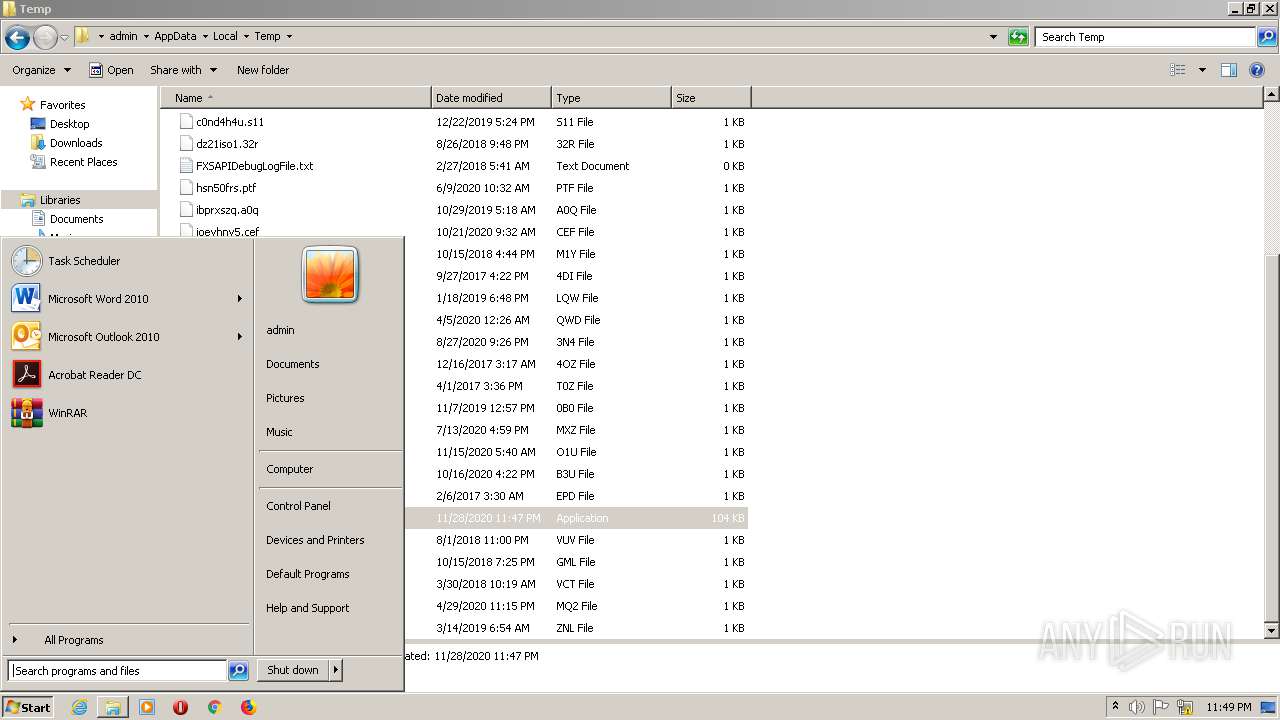Open the Help question mark icon
Image resolution: width=1280 pixels, height=720 pixels.
[x=1257, y=70]
